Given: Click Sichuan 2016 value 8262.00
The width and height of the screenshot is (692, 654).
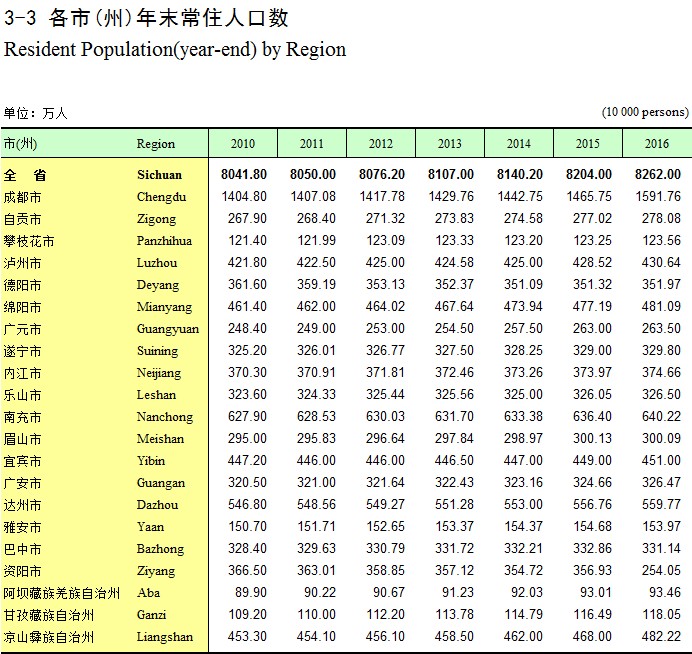Looking at the screenshot, I should pos(658,174).
